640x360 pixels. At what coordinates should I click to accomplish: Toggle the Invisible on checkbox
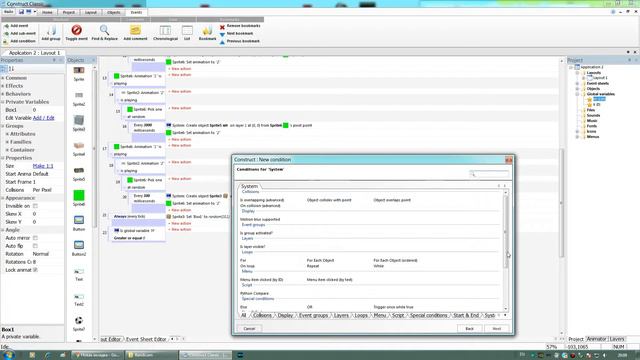coord(35,206)
